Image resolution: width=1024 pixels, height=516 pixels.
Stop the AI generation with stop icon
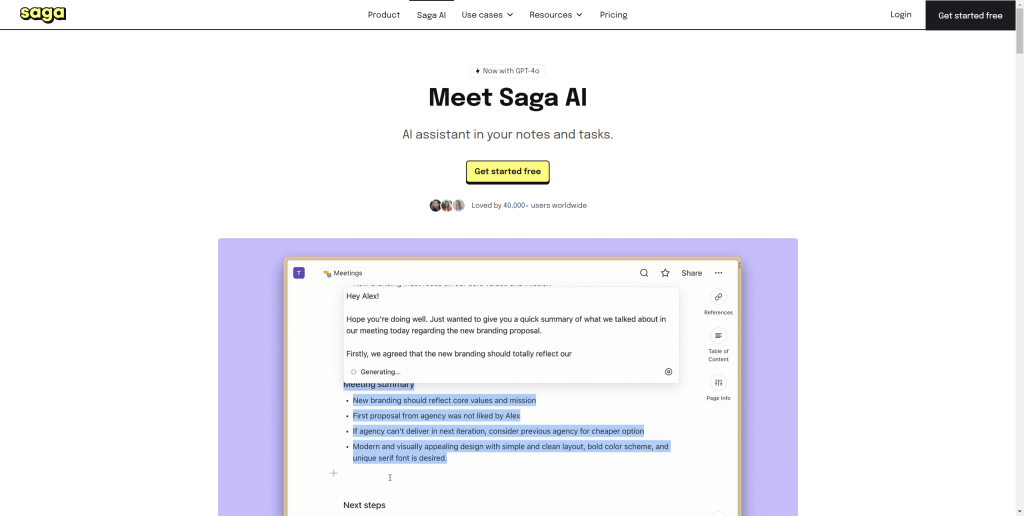(668, 372)
